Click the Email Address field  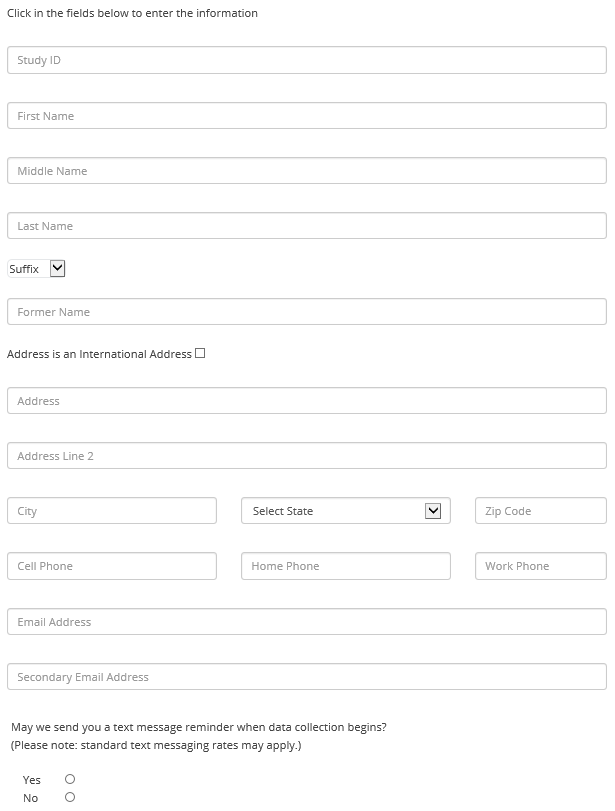click(306, 622)
